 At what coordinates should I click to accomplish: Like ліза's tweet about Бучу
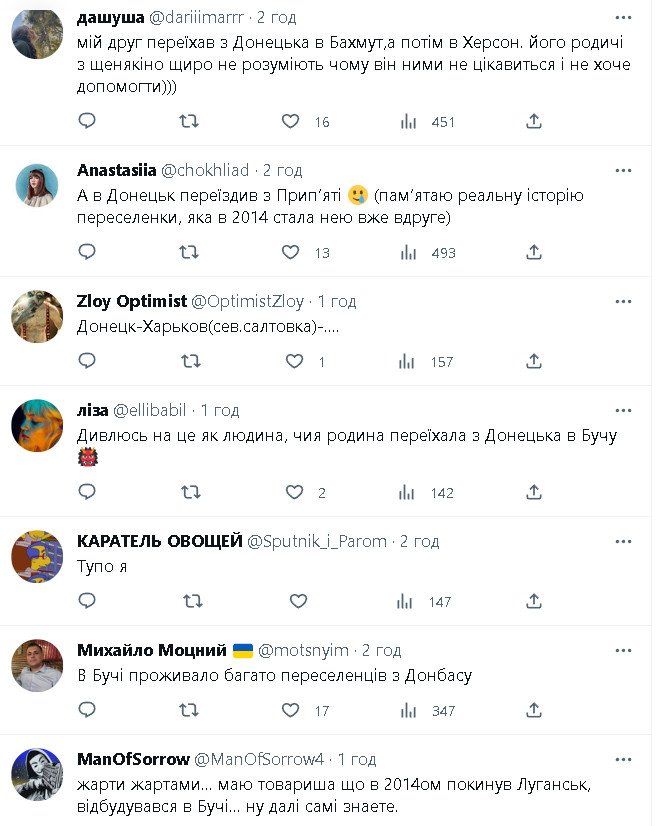(x=294, y=492)
